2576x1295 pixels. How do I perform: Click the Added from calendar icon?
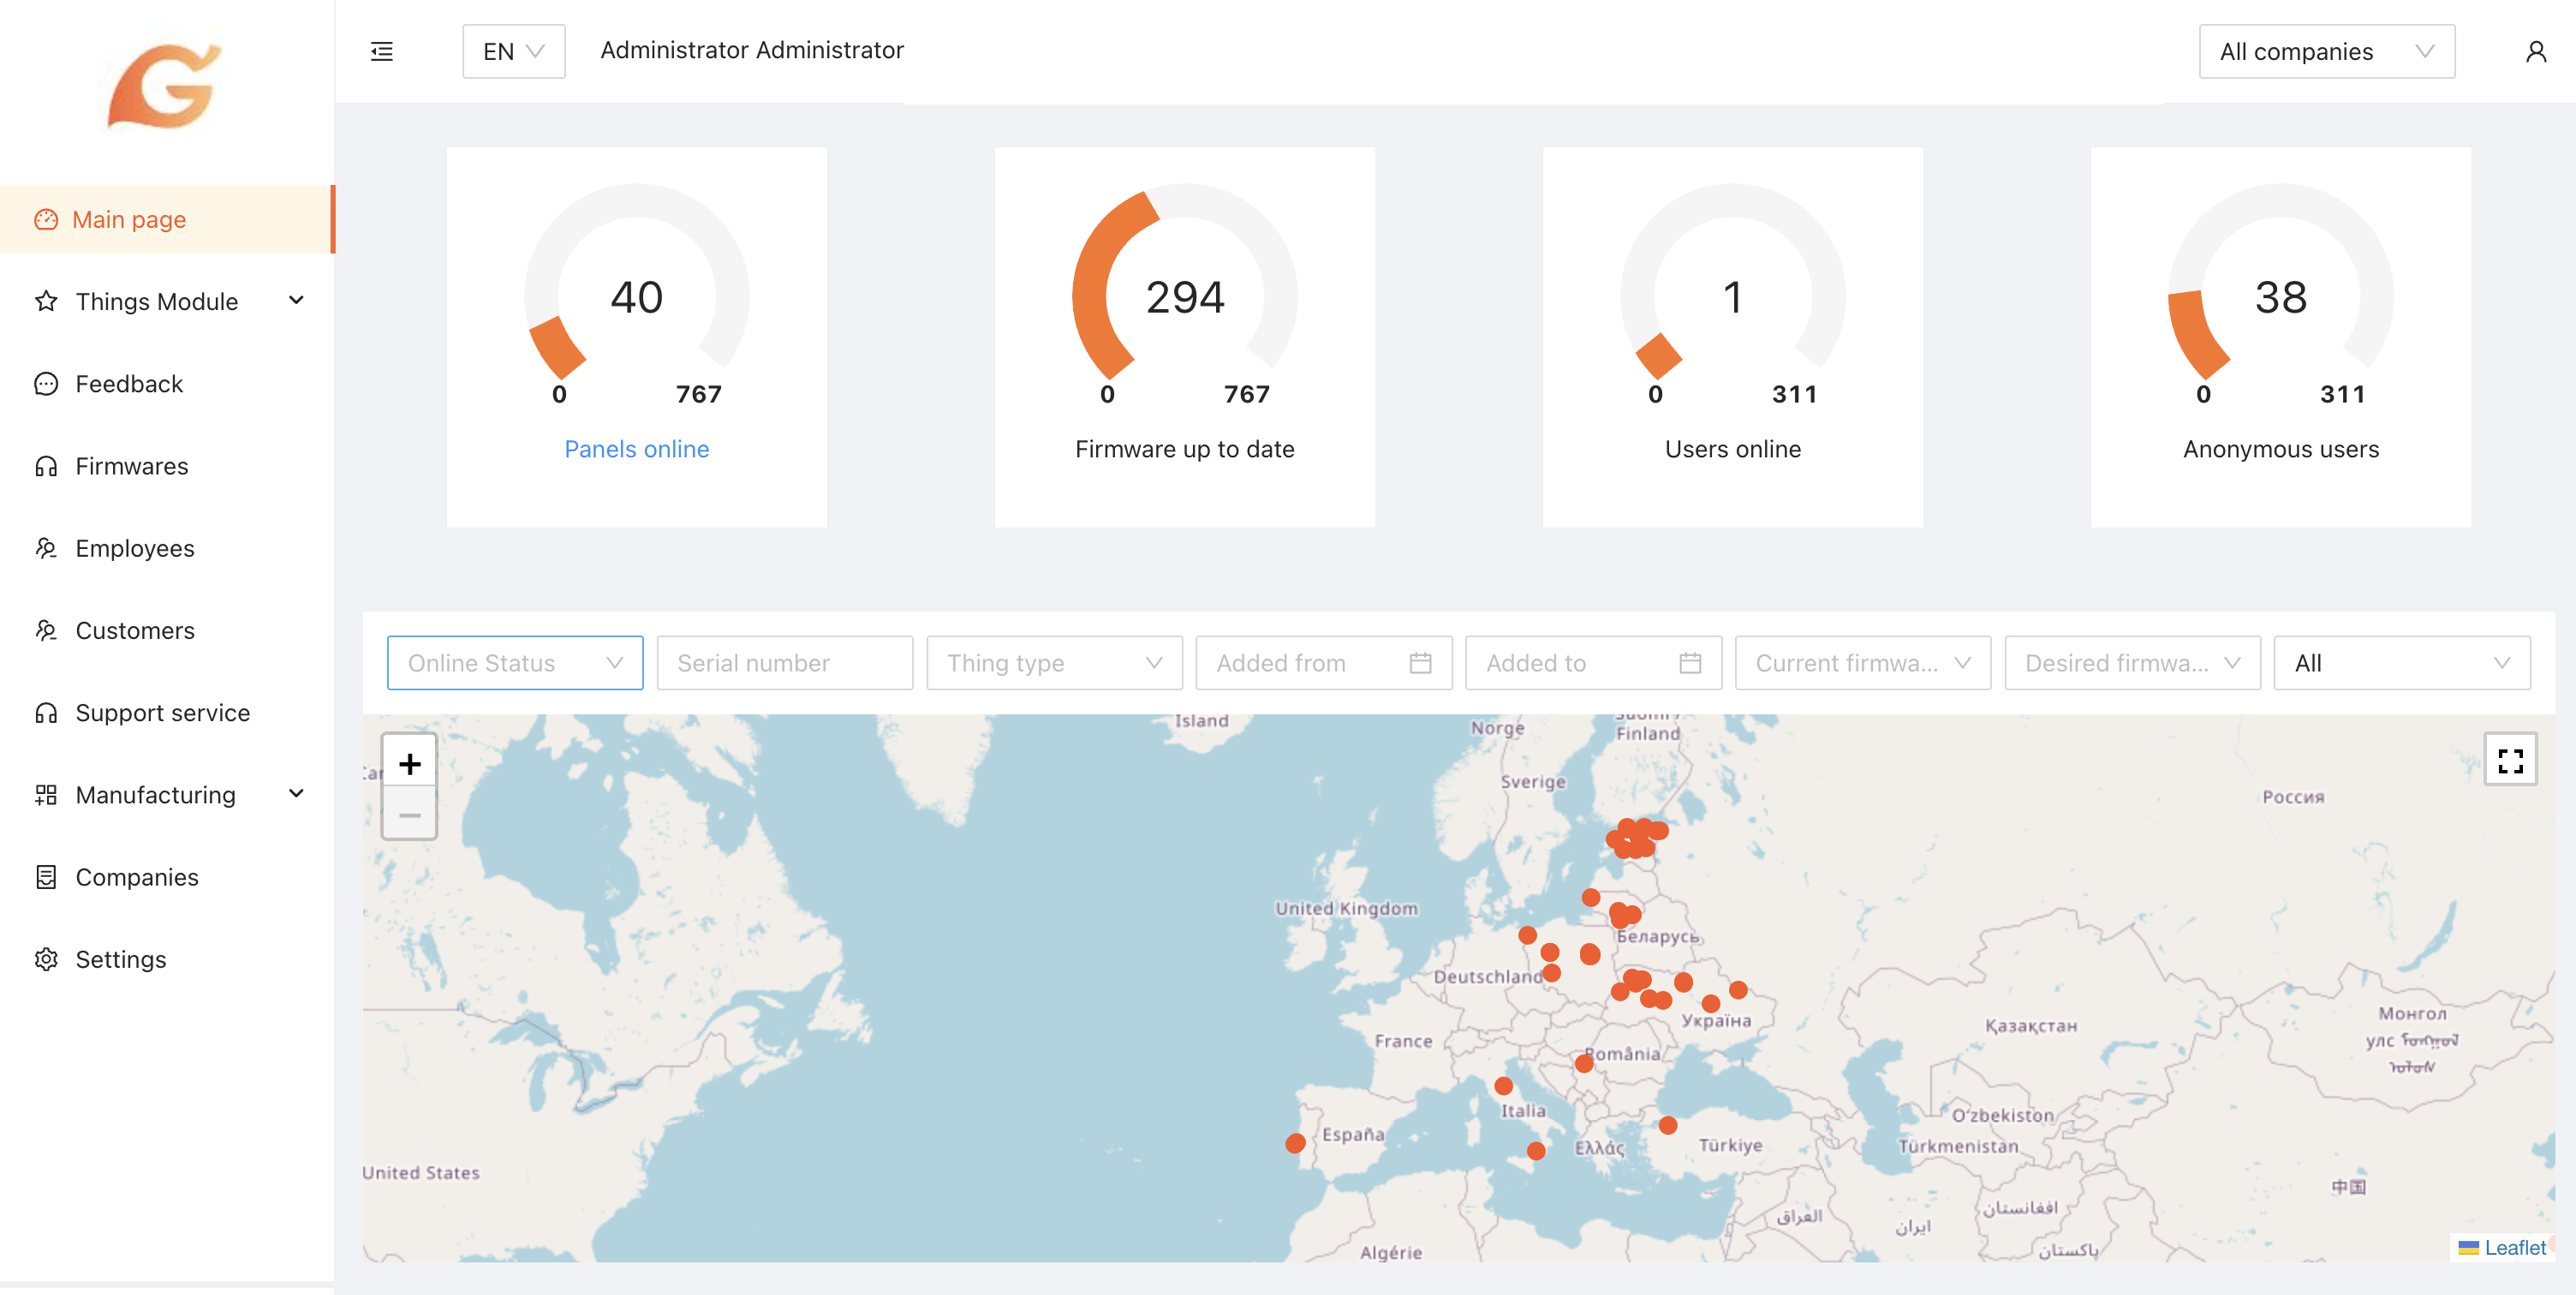coord(1420,663)
